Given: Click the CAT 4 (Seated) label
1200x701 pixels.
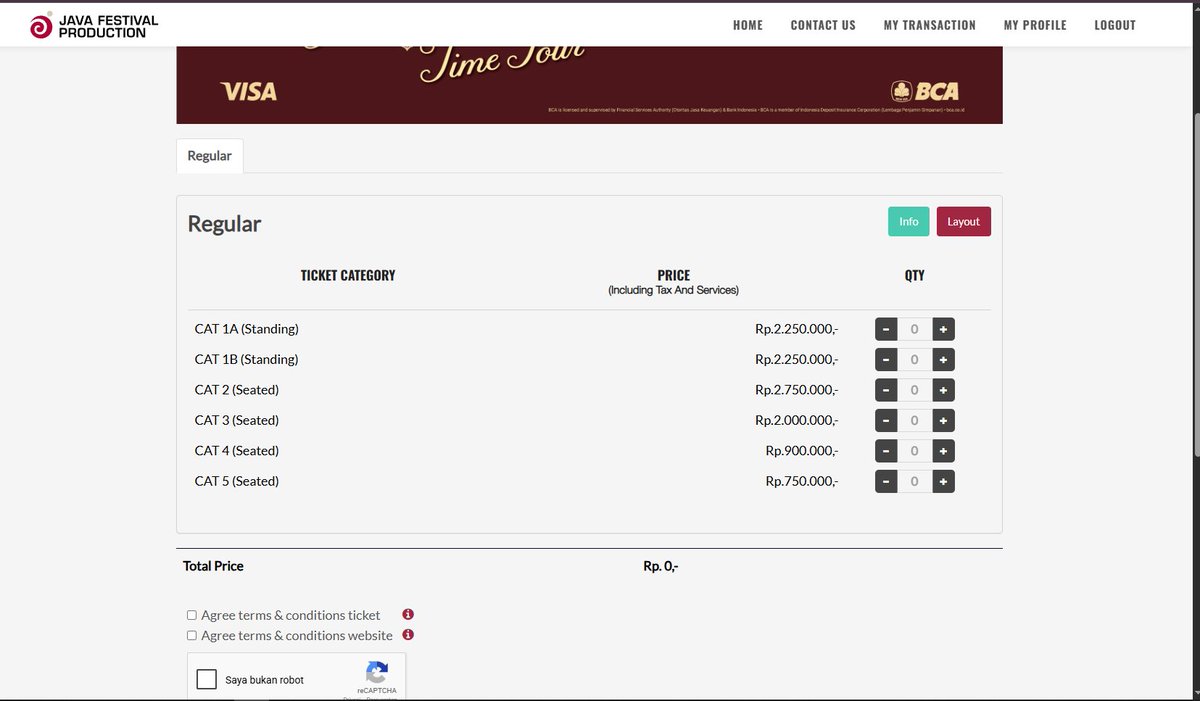Looking at the screenshot, I should [x=236, y=451].
